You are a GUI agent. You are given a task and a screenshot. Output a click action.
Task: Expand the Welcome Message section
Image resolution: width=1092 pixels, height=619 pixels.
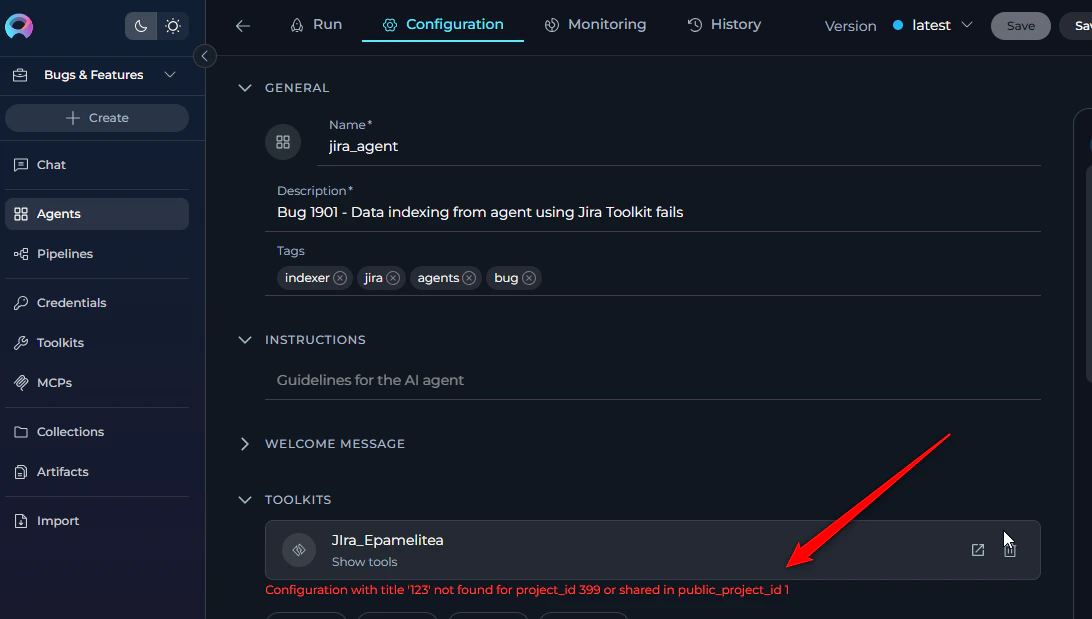245,443
